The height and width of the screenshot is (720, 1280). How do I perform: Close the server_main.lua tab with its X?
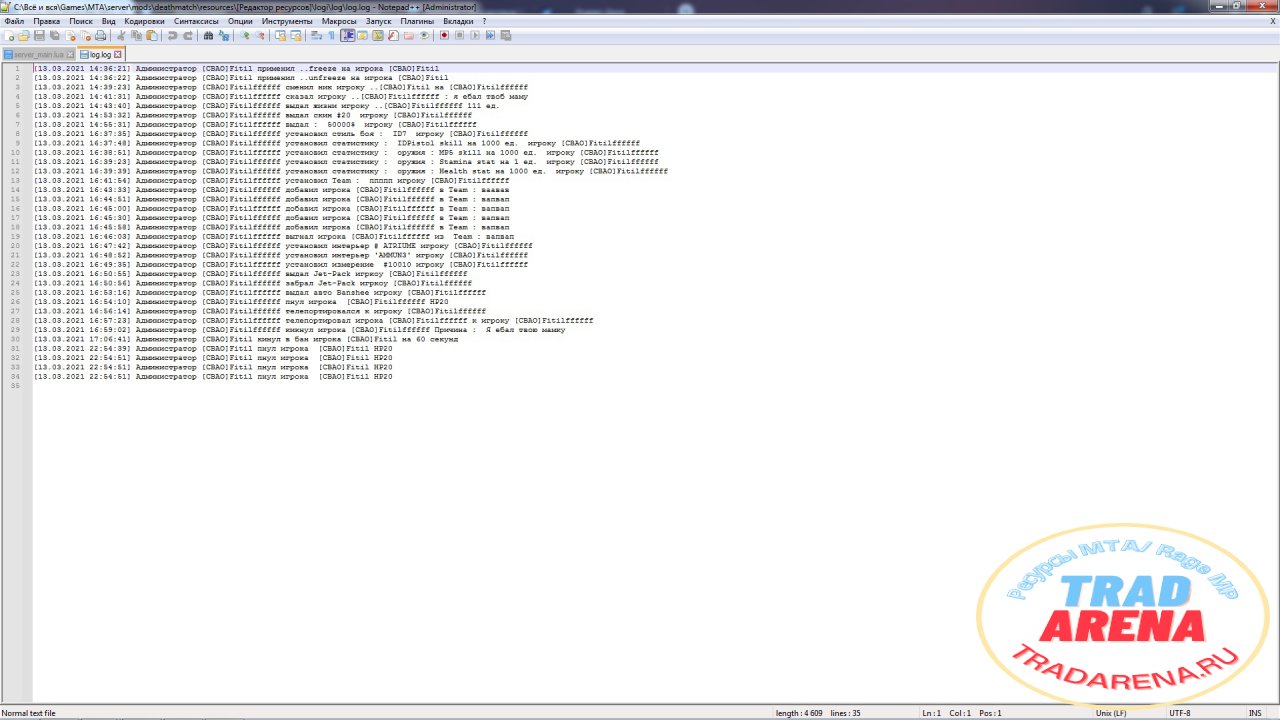click(x=70, y=54)
